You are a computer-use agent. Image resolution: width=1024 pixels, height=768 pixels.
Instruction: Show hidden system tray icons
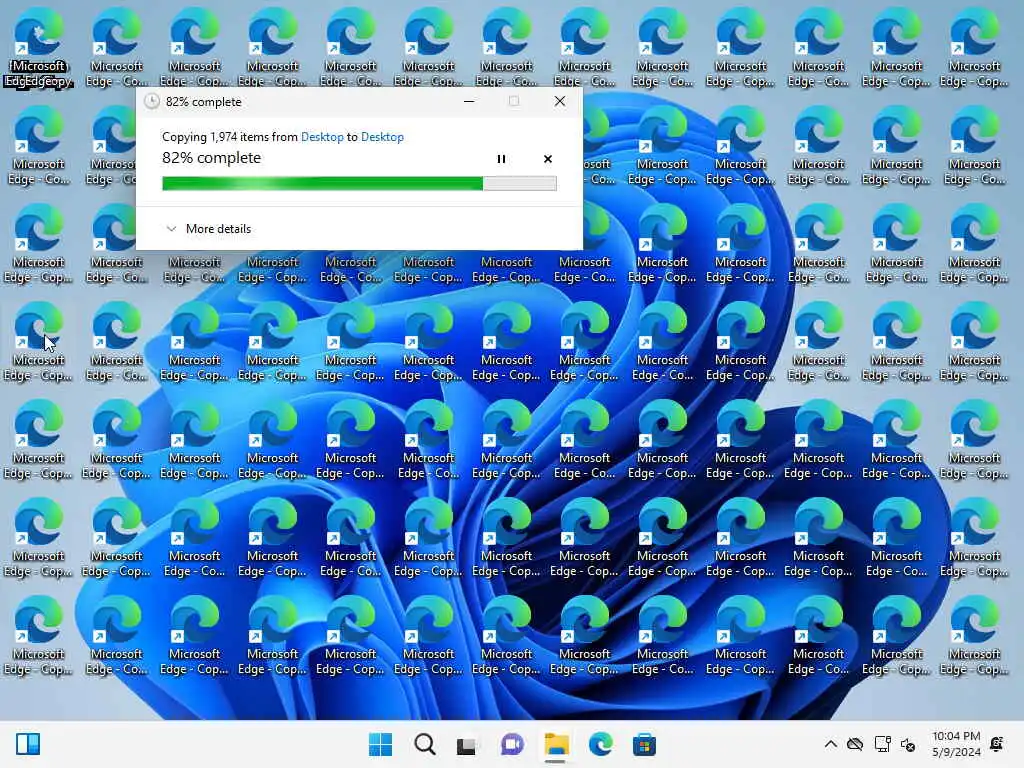click(830, 744)
